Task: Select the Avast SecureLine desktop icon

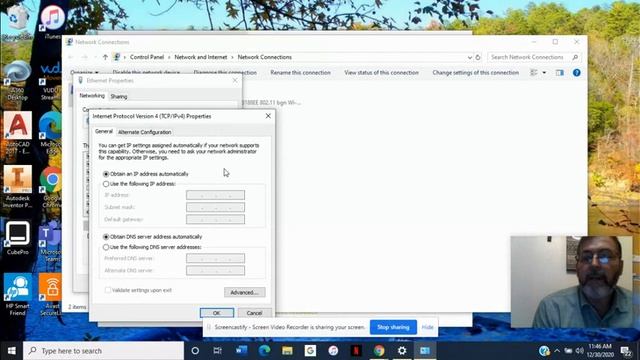Action: [x=50, y=295]
